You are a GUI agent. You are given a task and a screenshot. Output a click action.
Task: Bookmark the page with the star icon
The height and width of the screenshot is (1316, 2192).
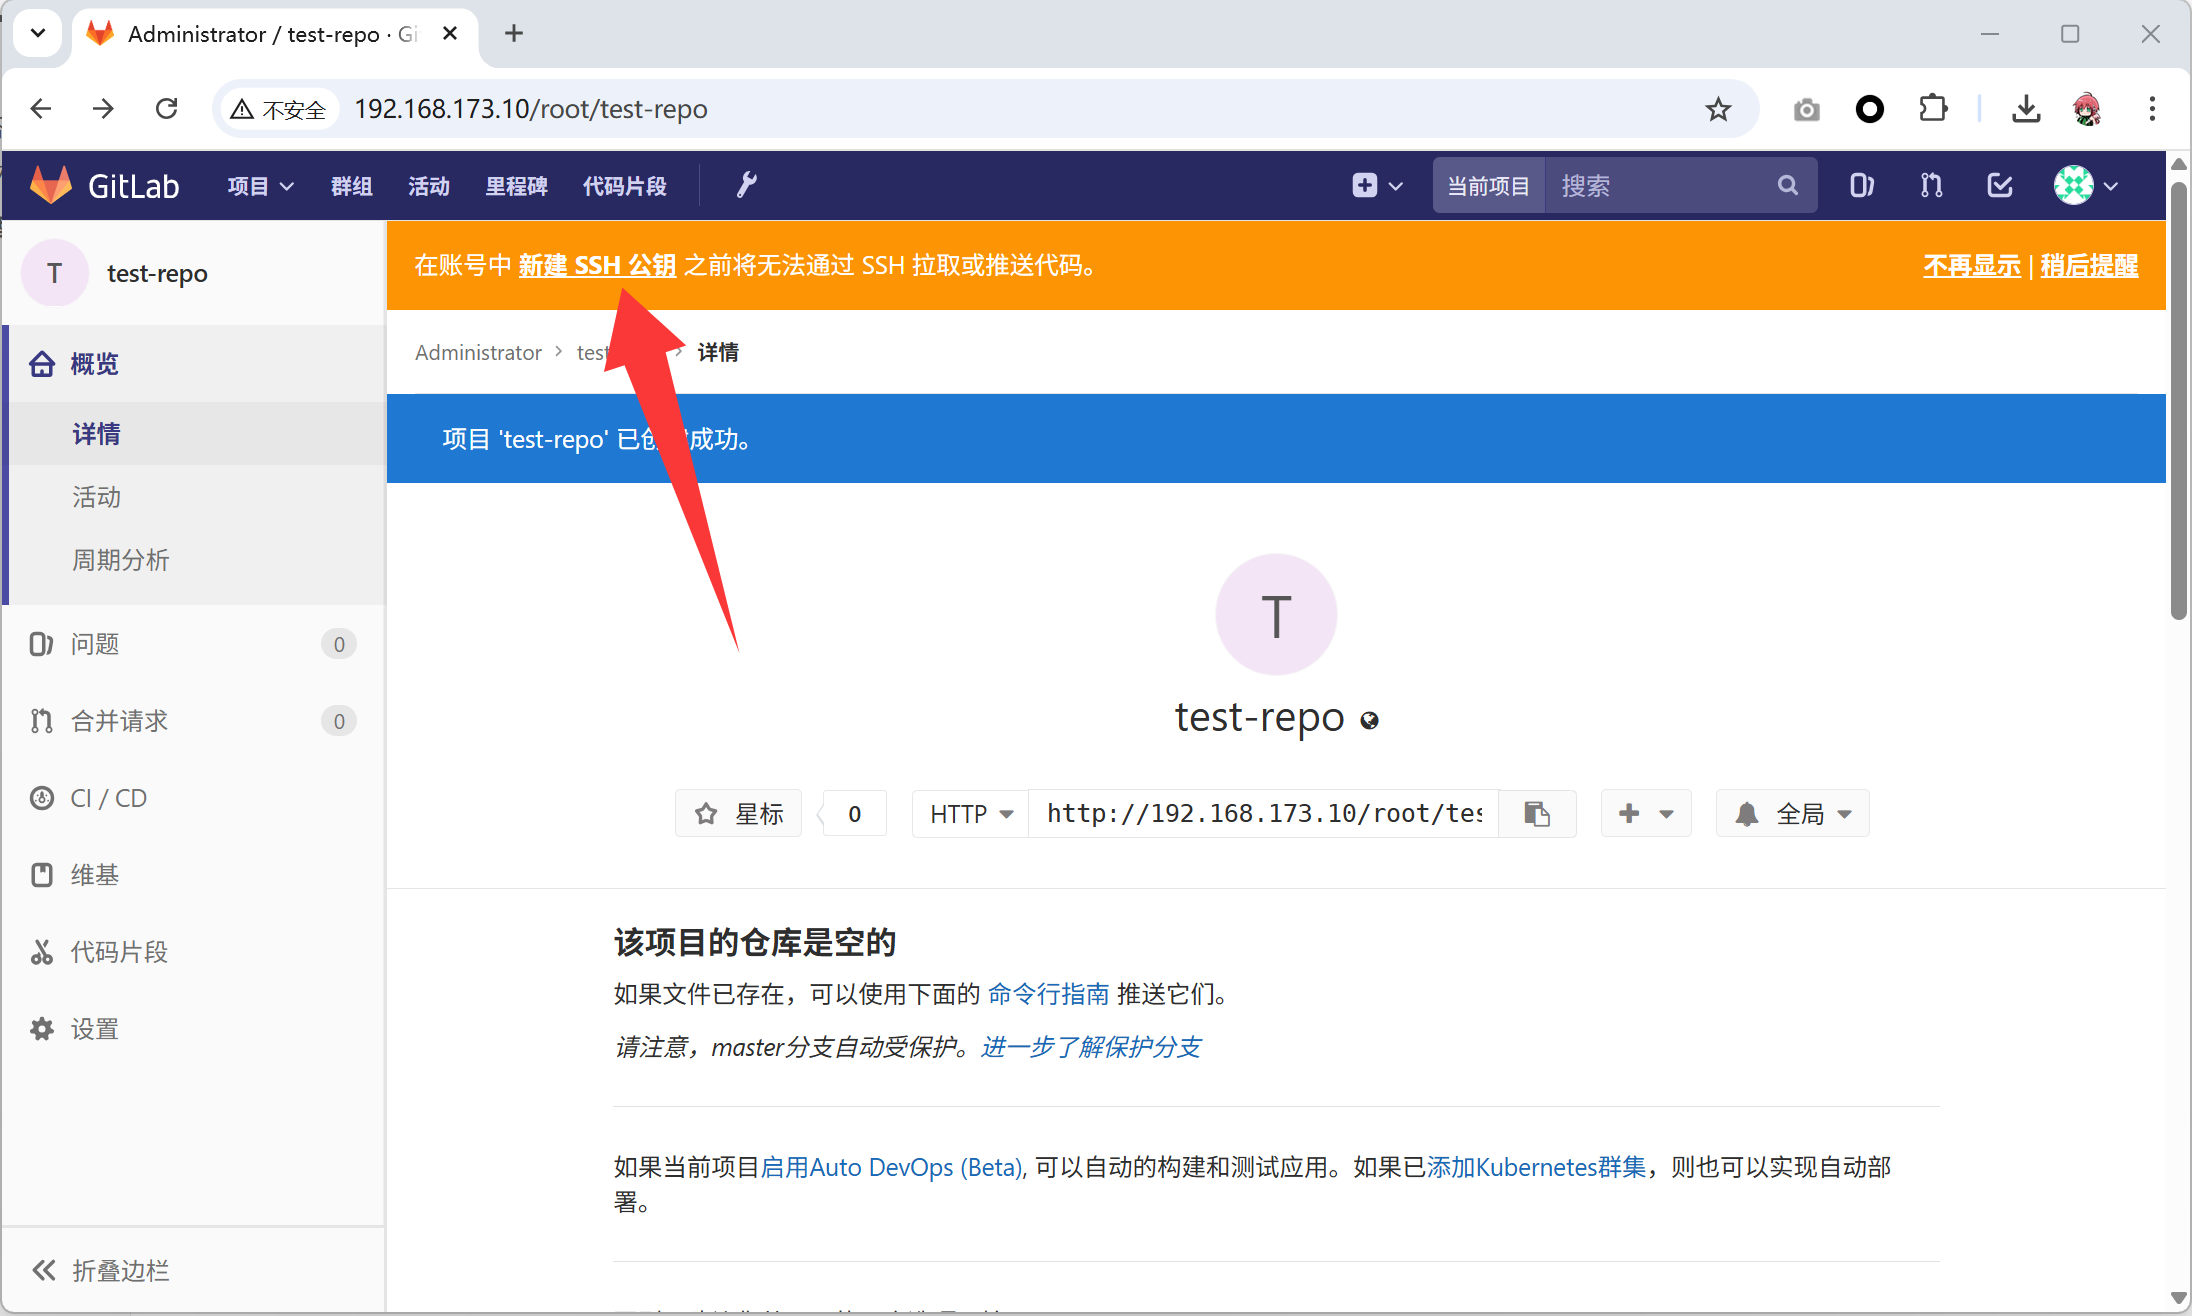(x=1718, y=109)
